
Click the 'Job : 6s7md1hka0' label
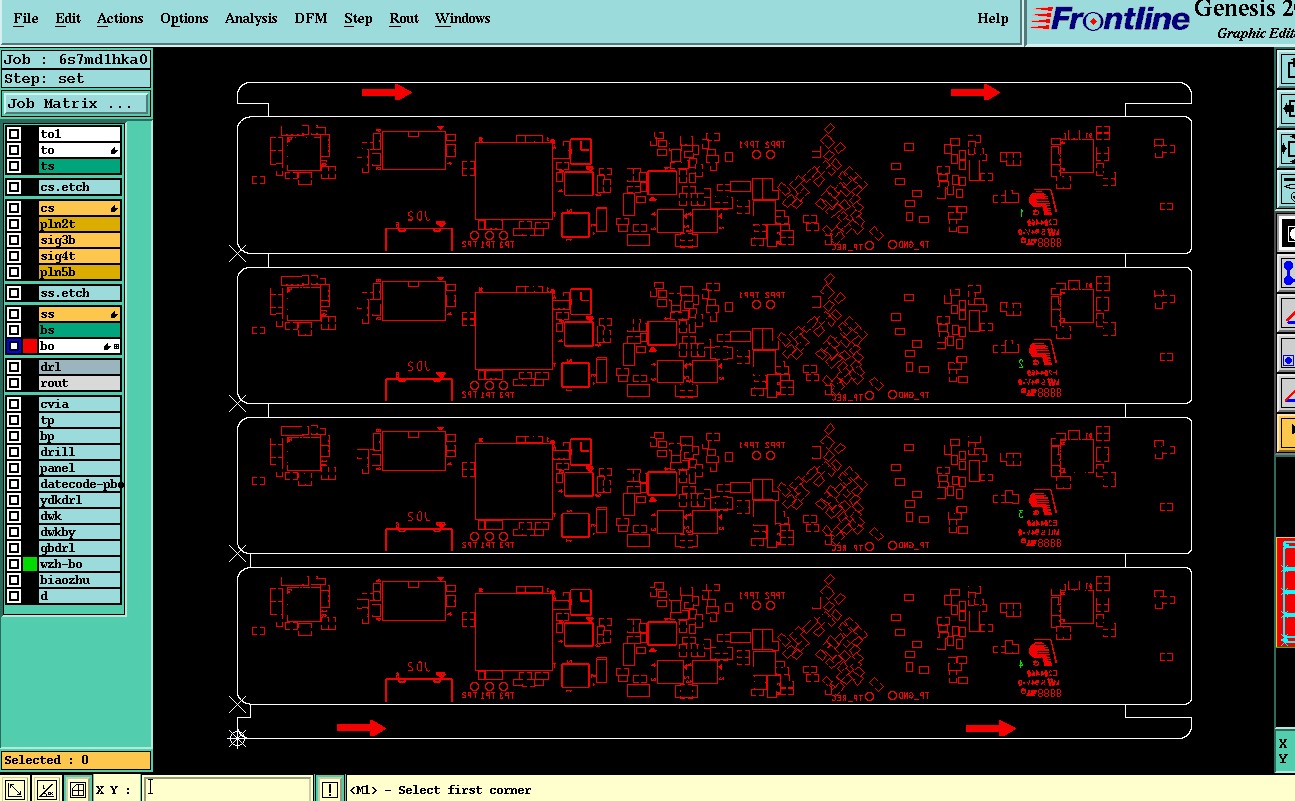pyautogui.click(x=76, y=59)
